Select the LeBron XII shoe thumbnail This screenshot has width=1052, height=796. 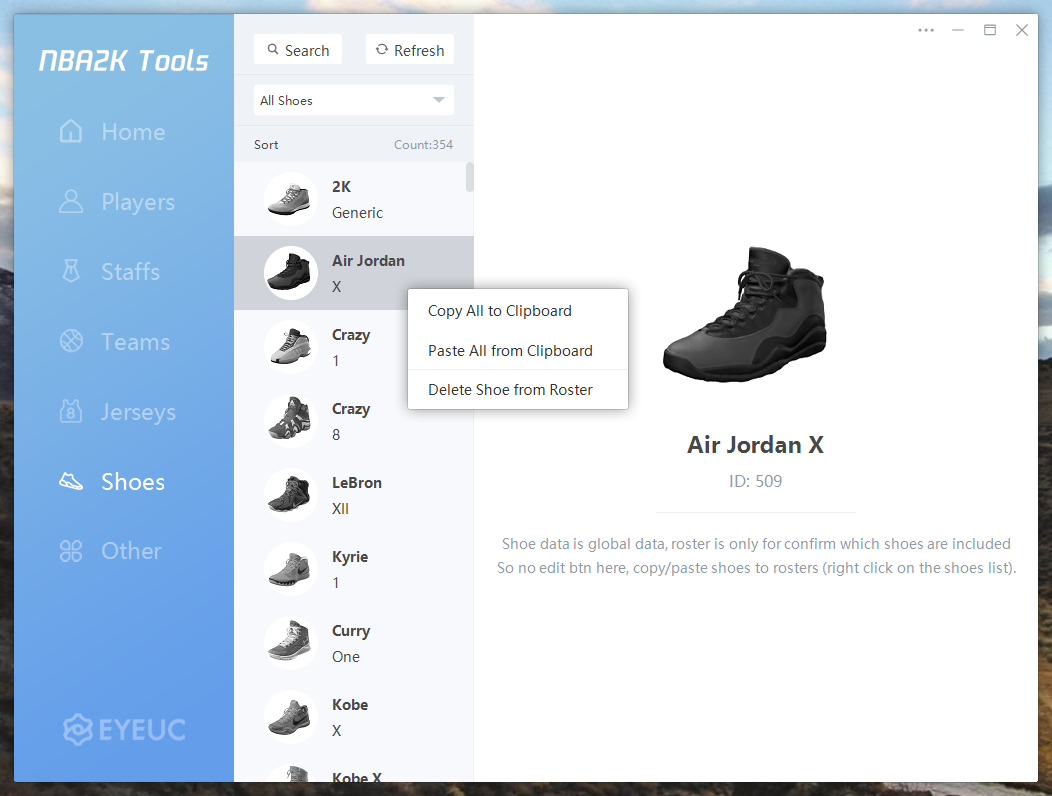tap(291, 495)
